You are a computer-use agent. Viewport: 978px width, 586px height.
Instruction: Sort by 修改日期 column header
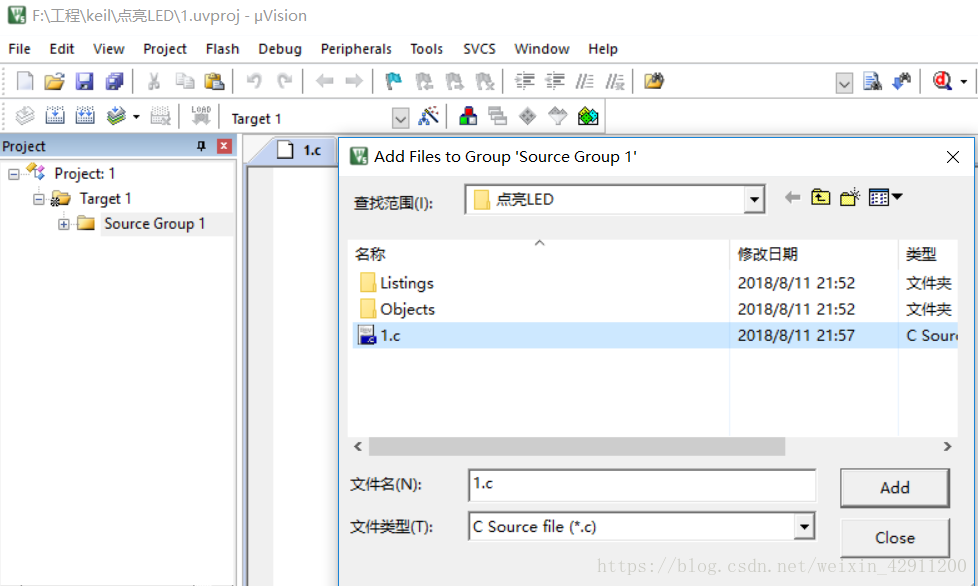813,254
